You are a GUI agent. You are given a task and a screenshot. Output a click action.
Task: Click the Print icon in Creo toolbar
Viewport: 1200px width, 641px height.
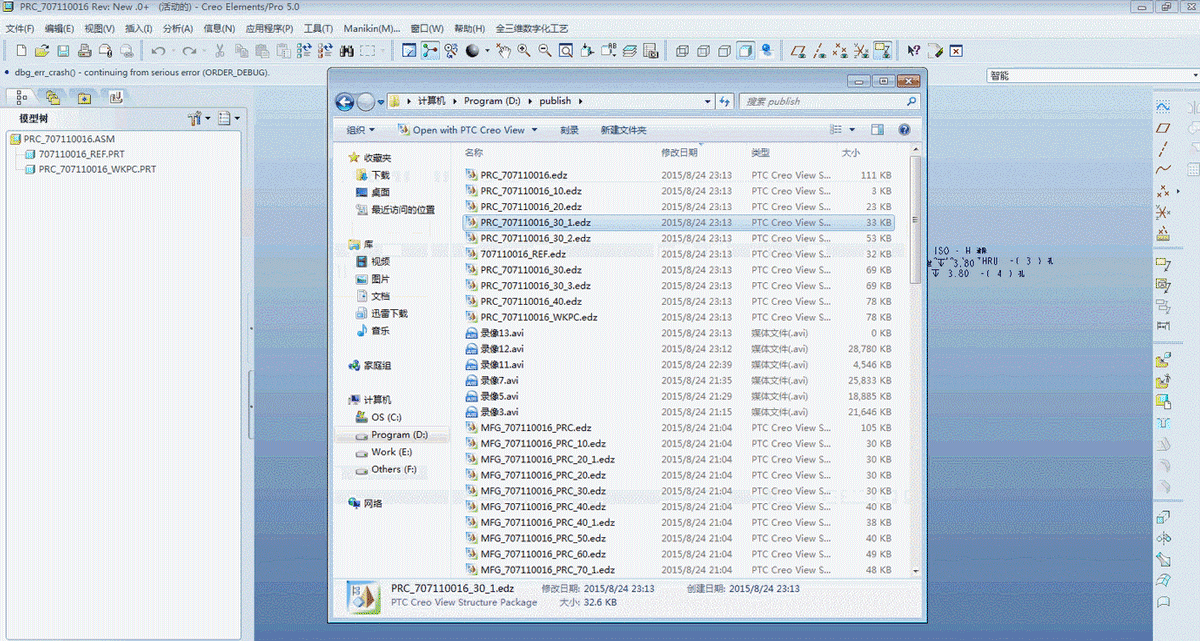pyautogui.click(x=84, y=50)
